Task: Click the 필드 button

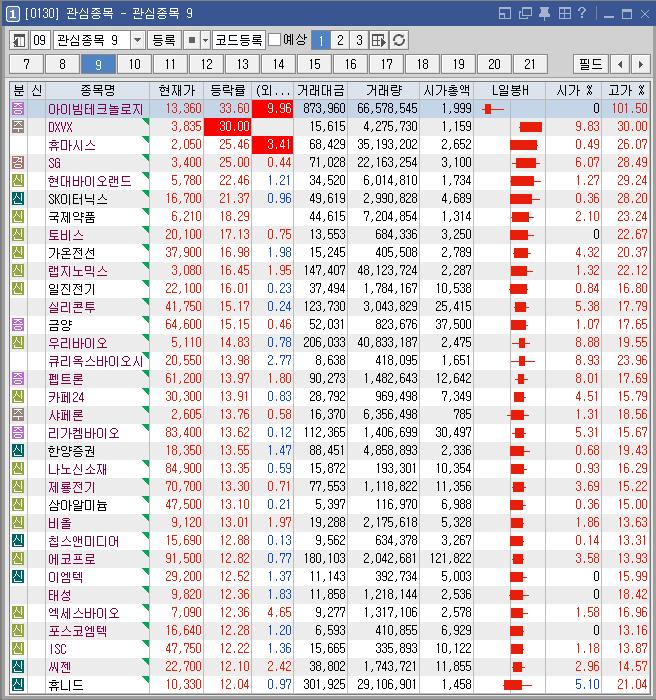Action: [590, 65]
